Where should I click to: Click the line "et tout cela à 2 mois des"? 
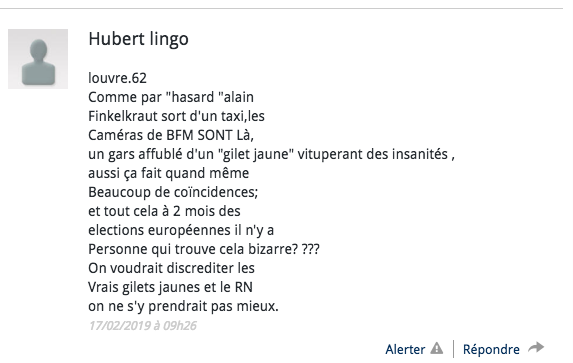[164, 211]
